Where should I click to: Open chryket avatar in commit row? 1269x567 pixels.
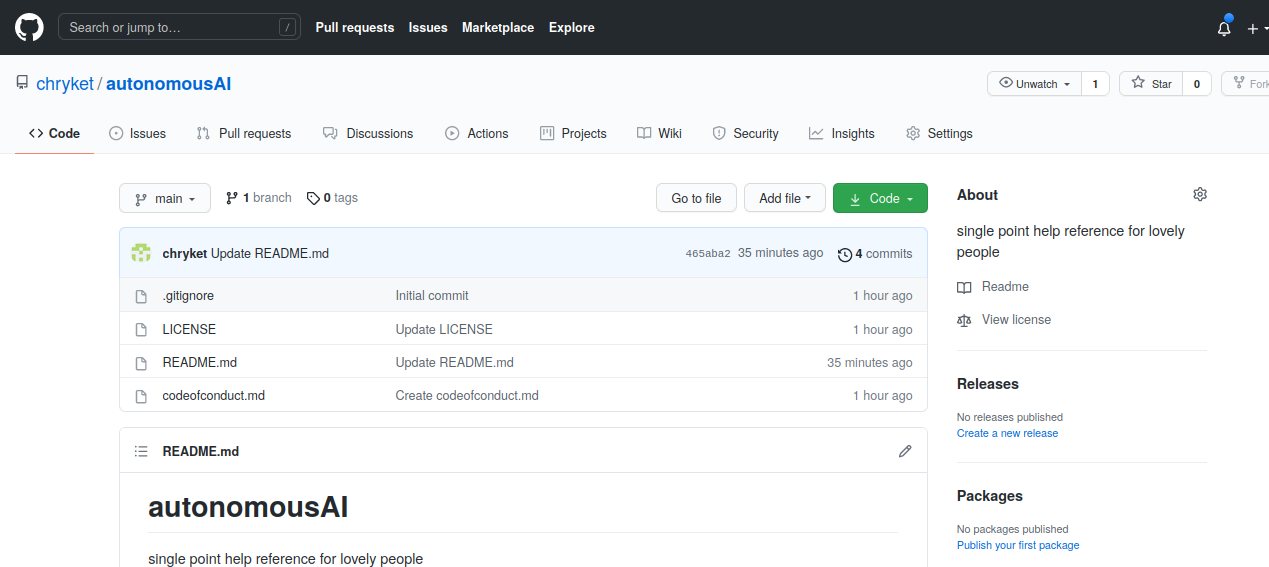(x=141, y=253)
